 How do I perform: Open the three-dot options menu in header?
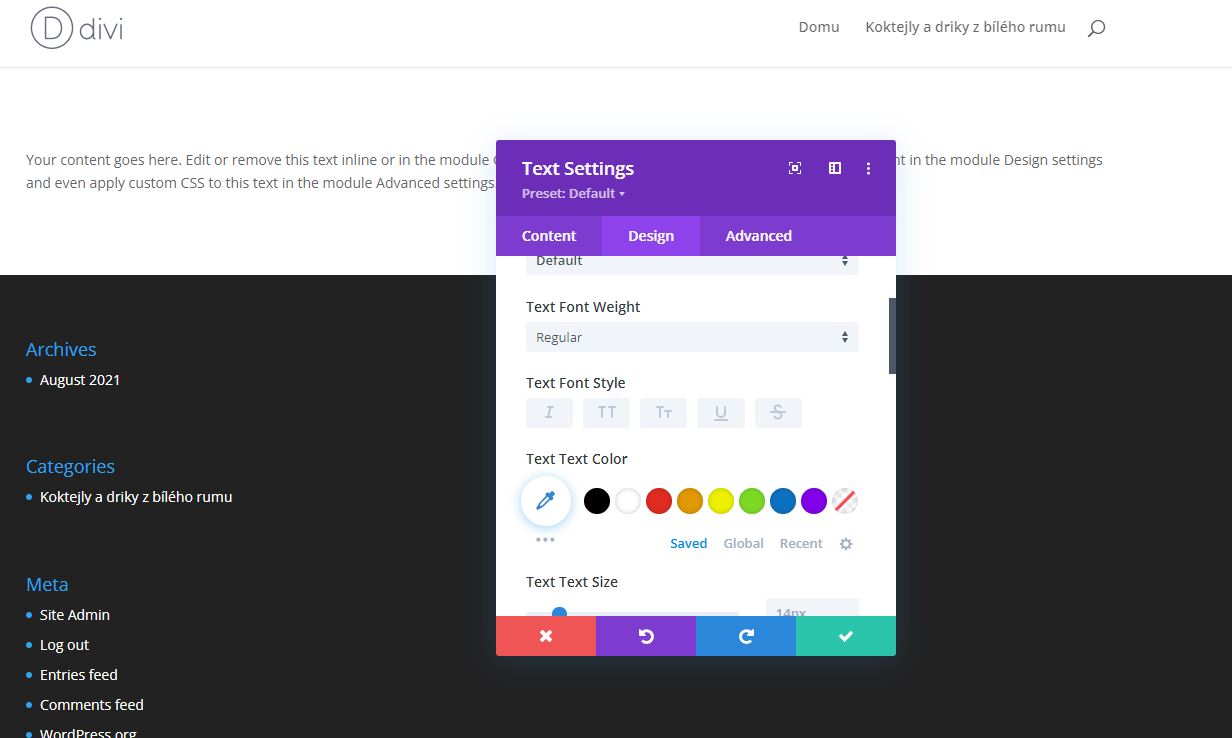868,168
